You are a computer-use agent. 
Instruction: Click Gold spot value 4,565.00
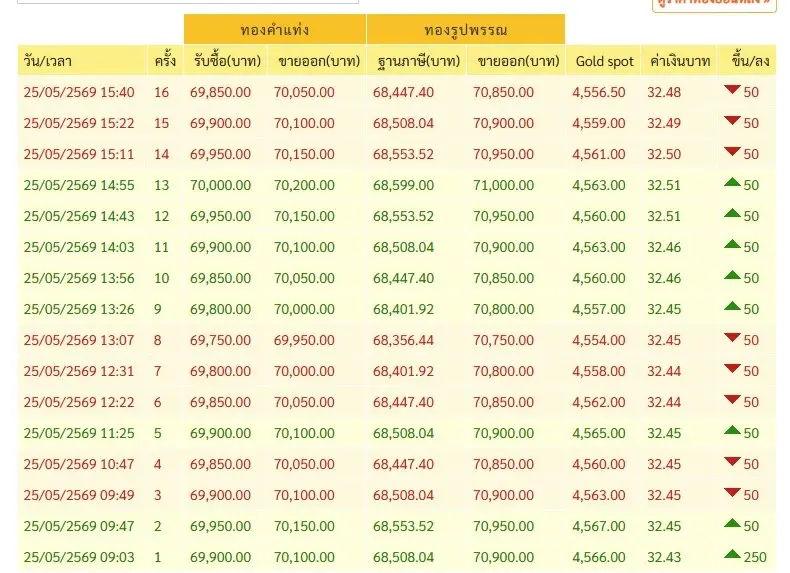coord(599,433)
